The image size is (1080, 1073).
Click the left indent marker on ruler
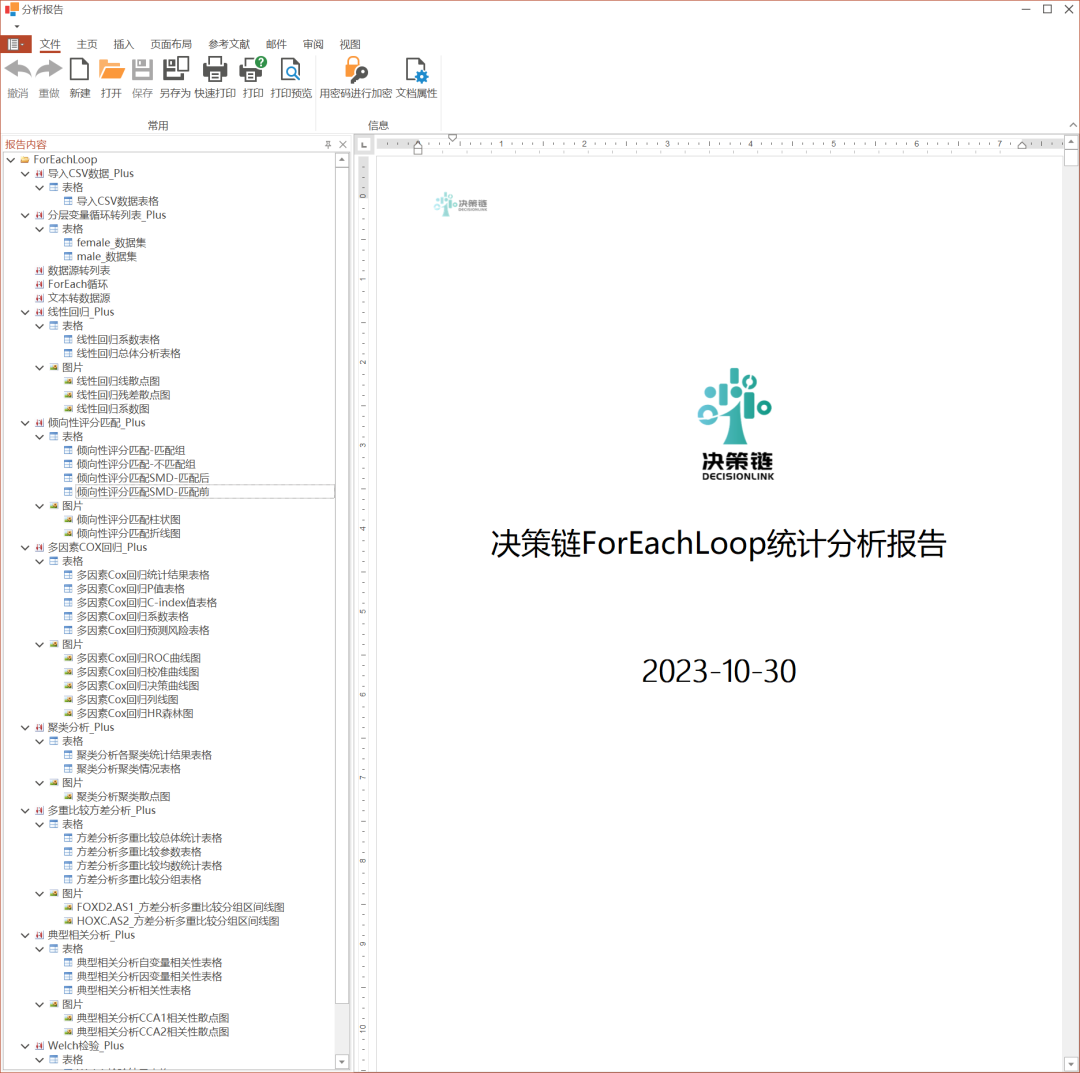coord(417,147)
